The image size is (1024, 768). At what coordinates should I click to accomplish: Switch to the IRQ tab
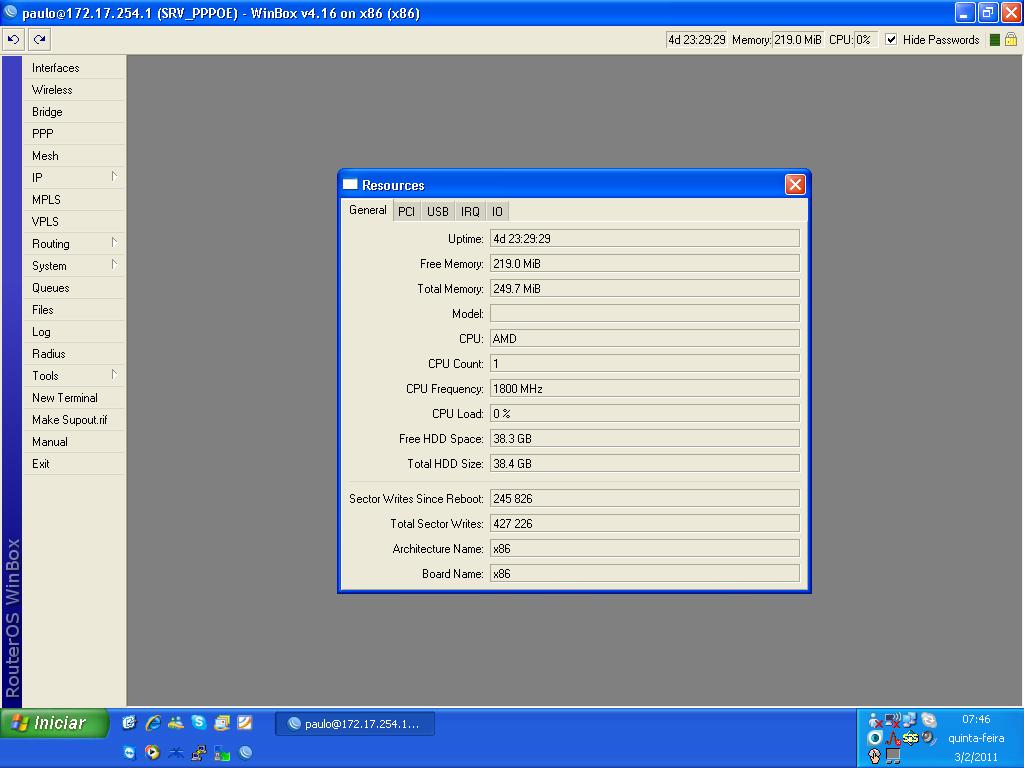(x=470, y=212)
